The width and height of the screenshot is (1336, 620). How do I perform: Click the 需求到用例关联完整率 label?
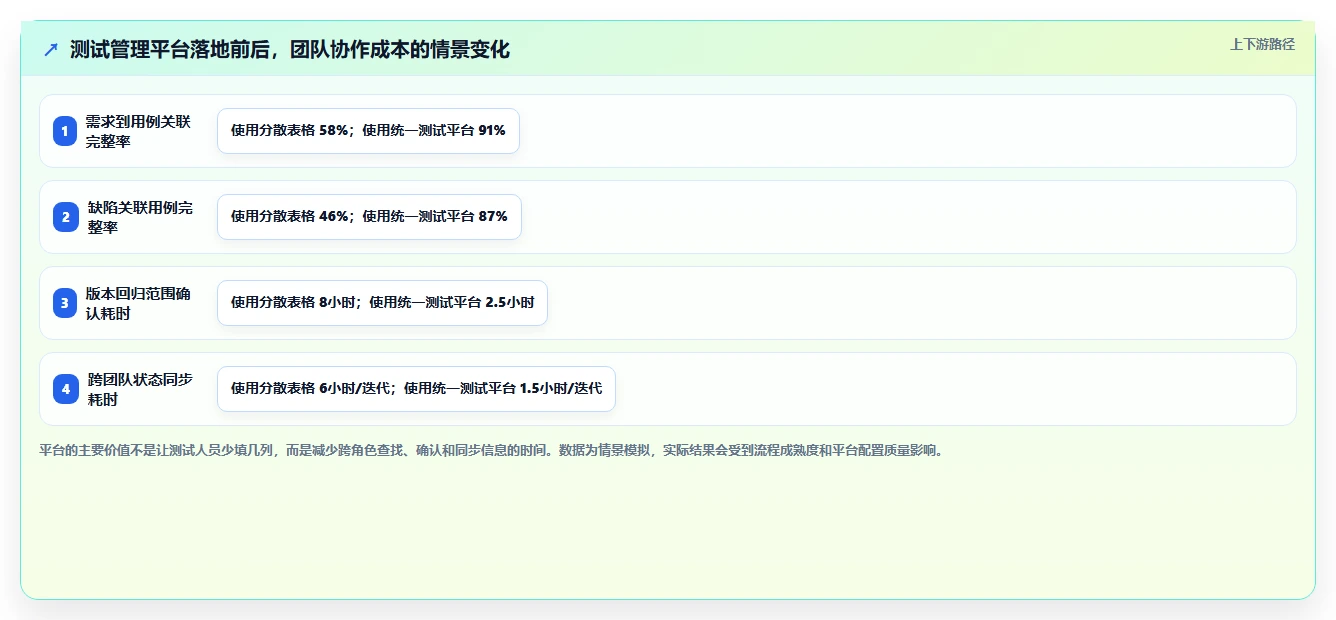point(138,131)
